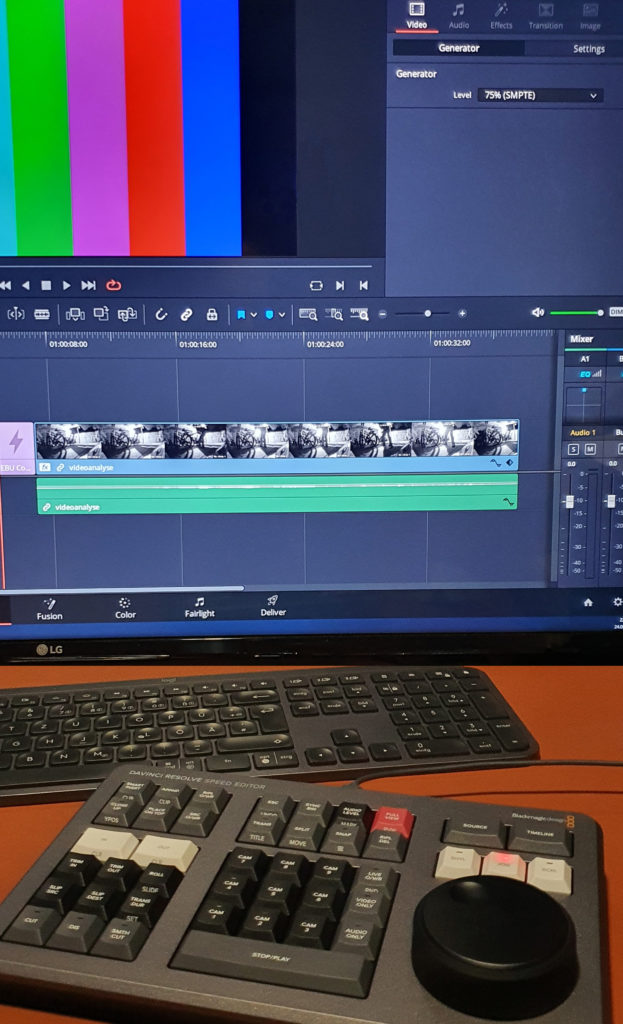The width and height of the screenshot is (623, 1024).
Task: Add a blue marker to timeline
Action: tap(269, 315)
